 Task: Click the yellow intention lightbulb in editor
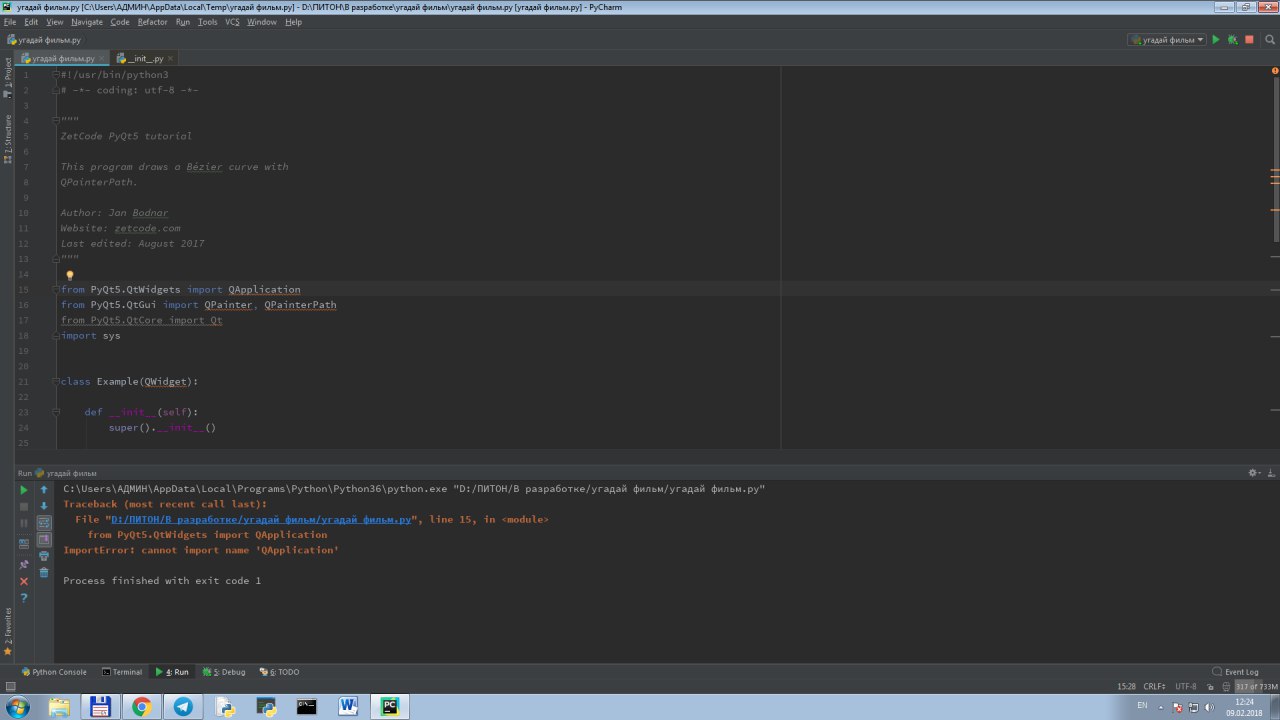70,275
